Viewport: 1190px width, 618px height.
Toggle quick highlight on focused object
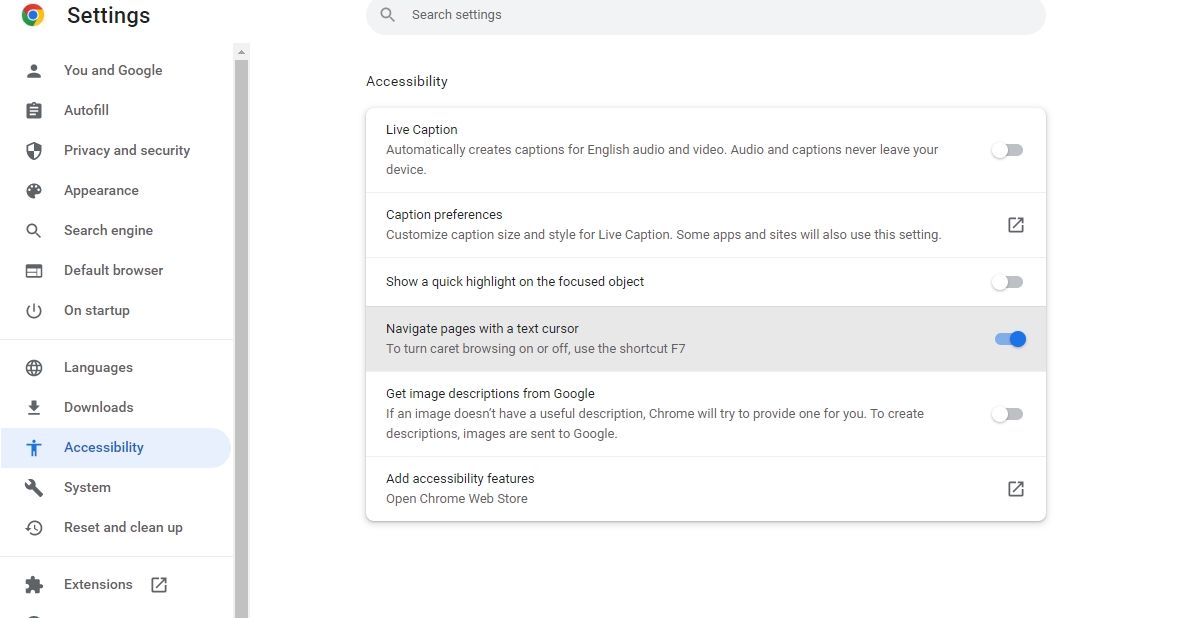pyautogui.click(x=1007, y=282)
